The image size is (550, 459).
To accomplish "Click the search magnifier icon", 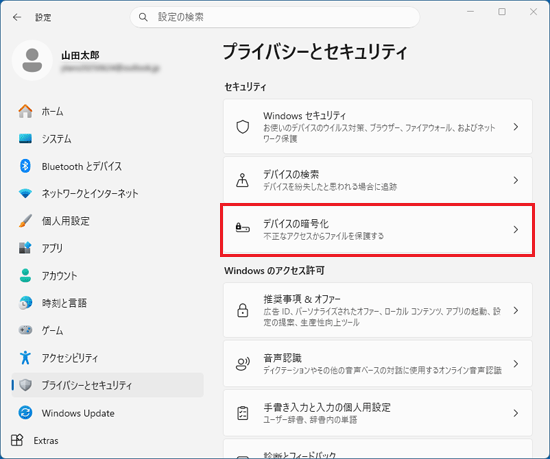I will click(x=143, y=17).
